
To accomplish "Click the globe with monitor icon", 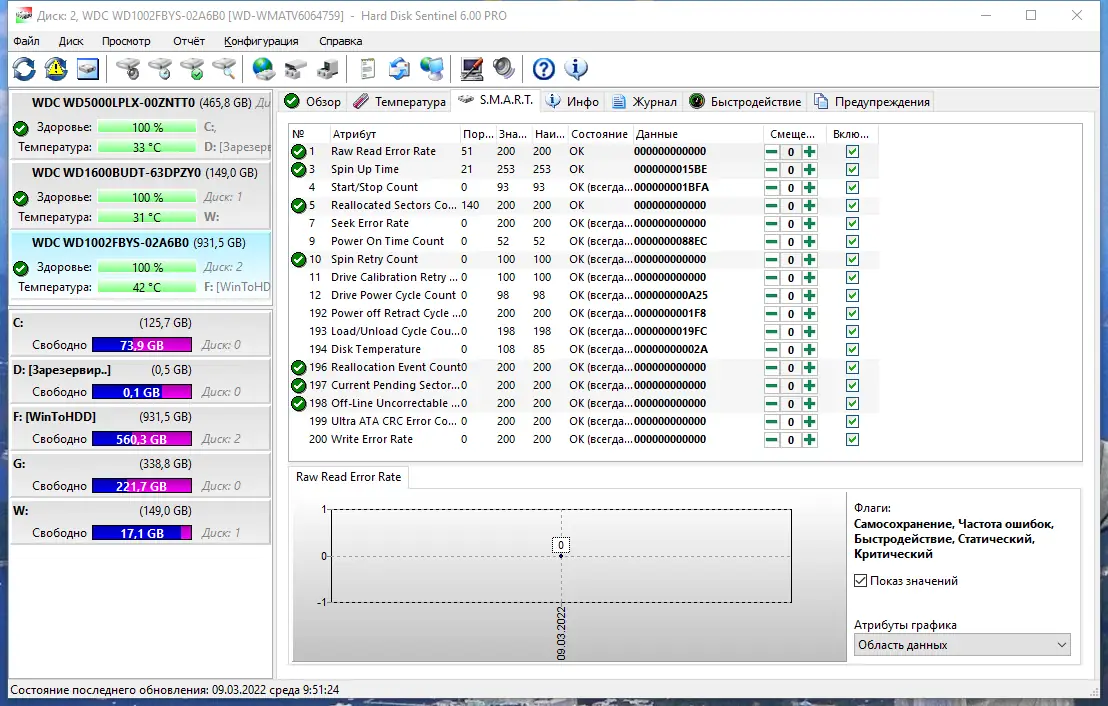I will [x=432, y=69].
